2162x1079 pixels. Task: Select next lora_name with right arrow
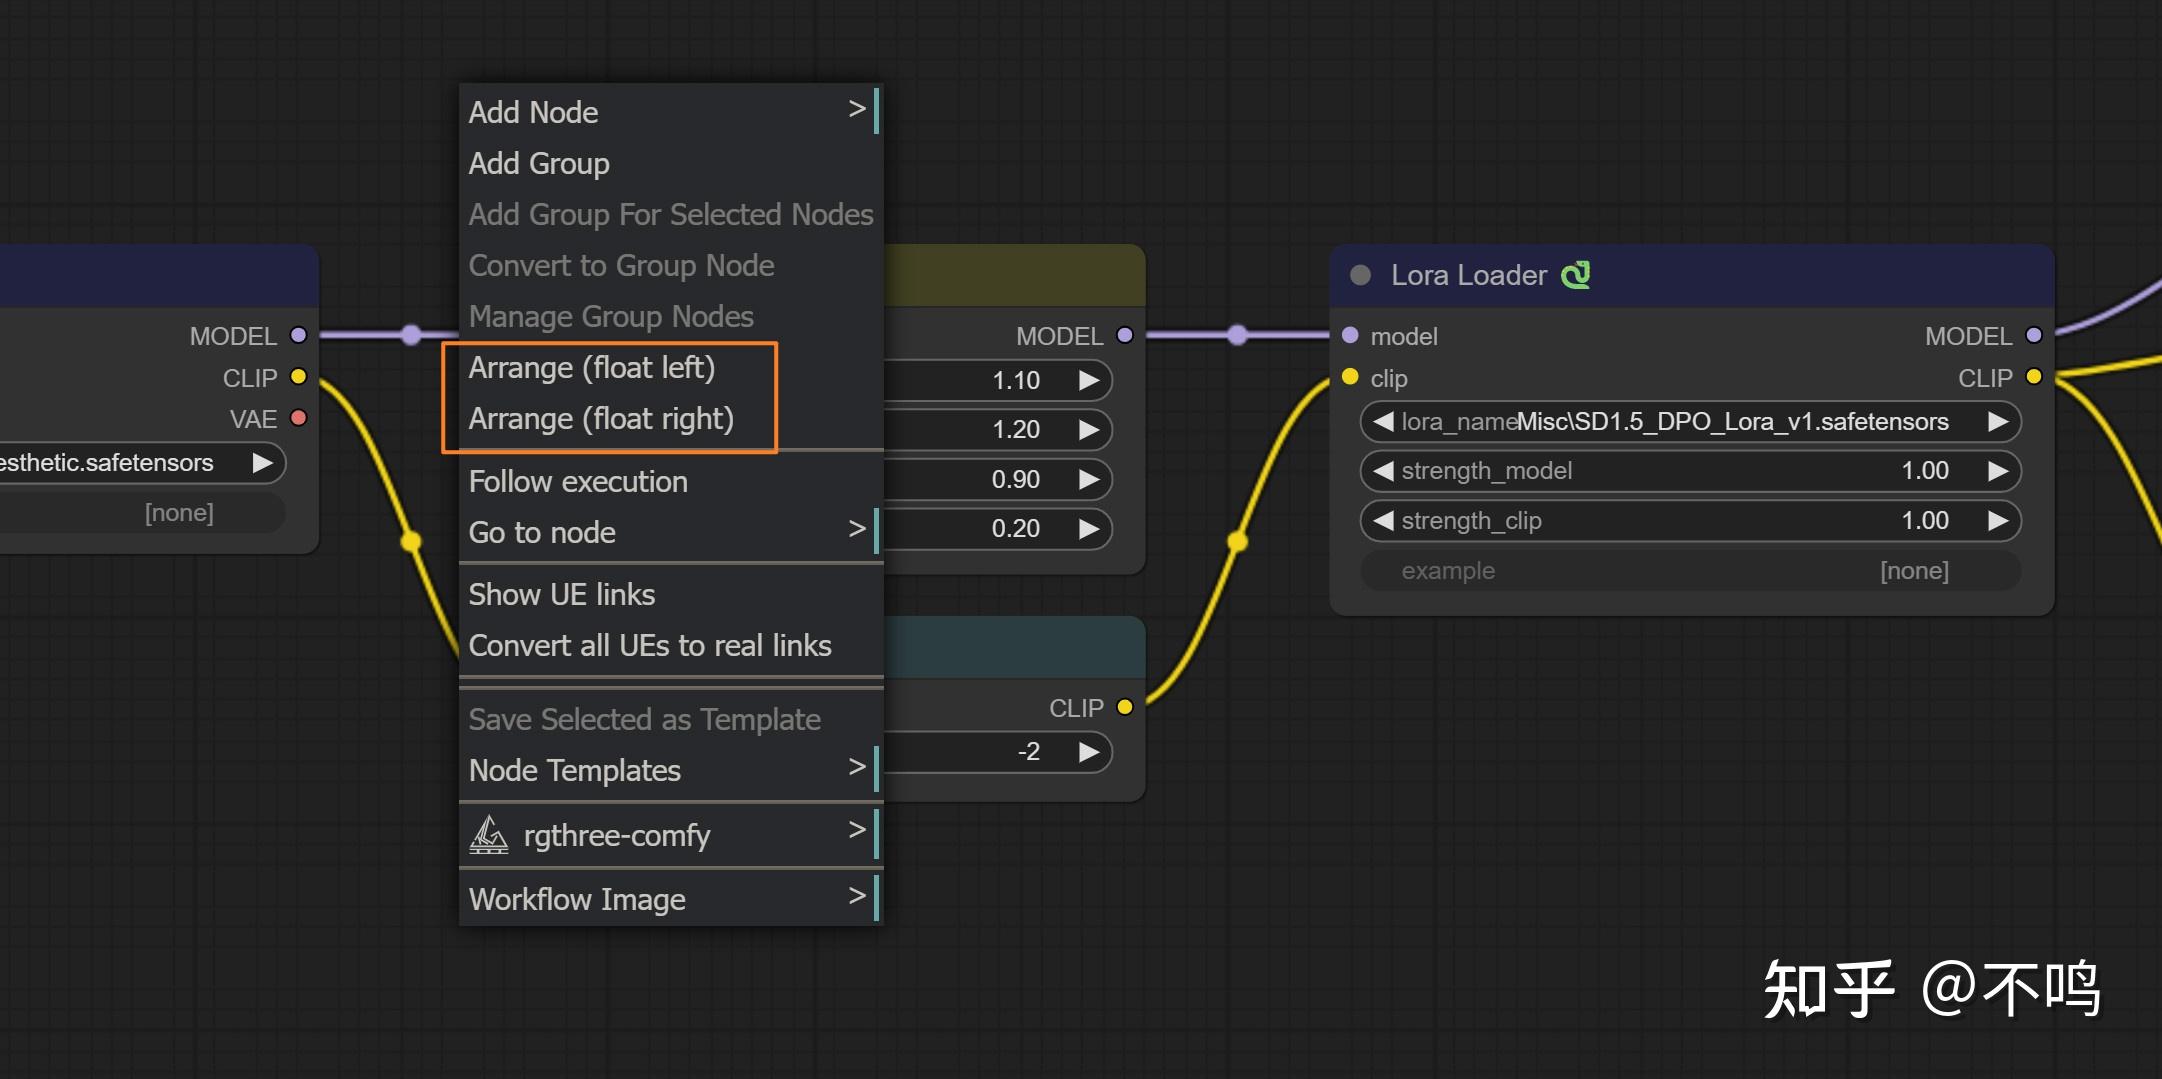pos(1997,422)
